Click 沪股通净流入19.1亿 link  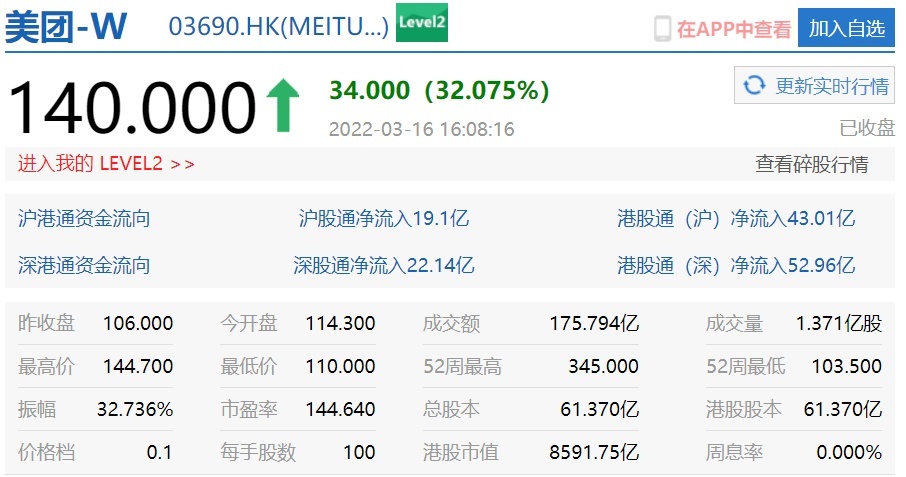point(384,218)
